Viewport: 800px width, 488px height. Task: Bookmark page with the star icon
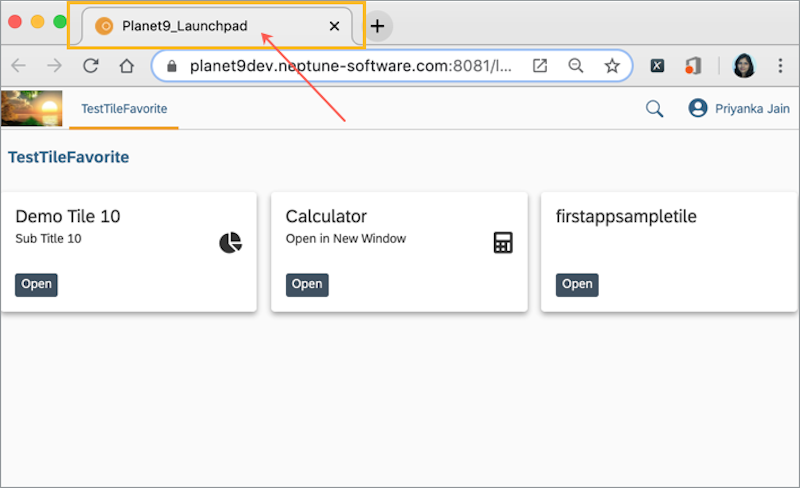click(x=612, y=66)
